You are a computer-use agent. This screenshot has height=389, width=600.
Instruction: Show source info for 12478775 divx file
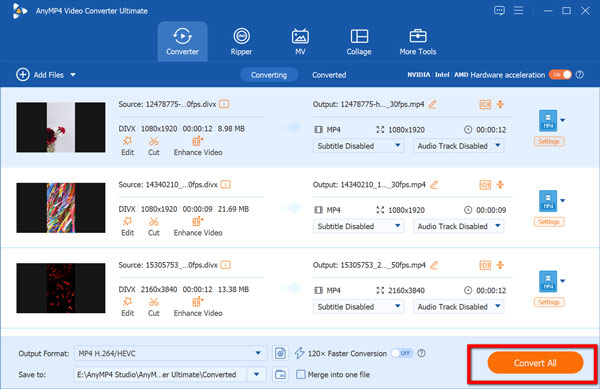224,104
